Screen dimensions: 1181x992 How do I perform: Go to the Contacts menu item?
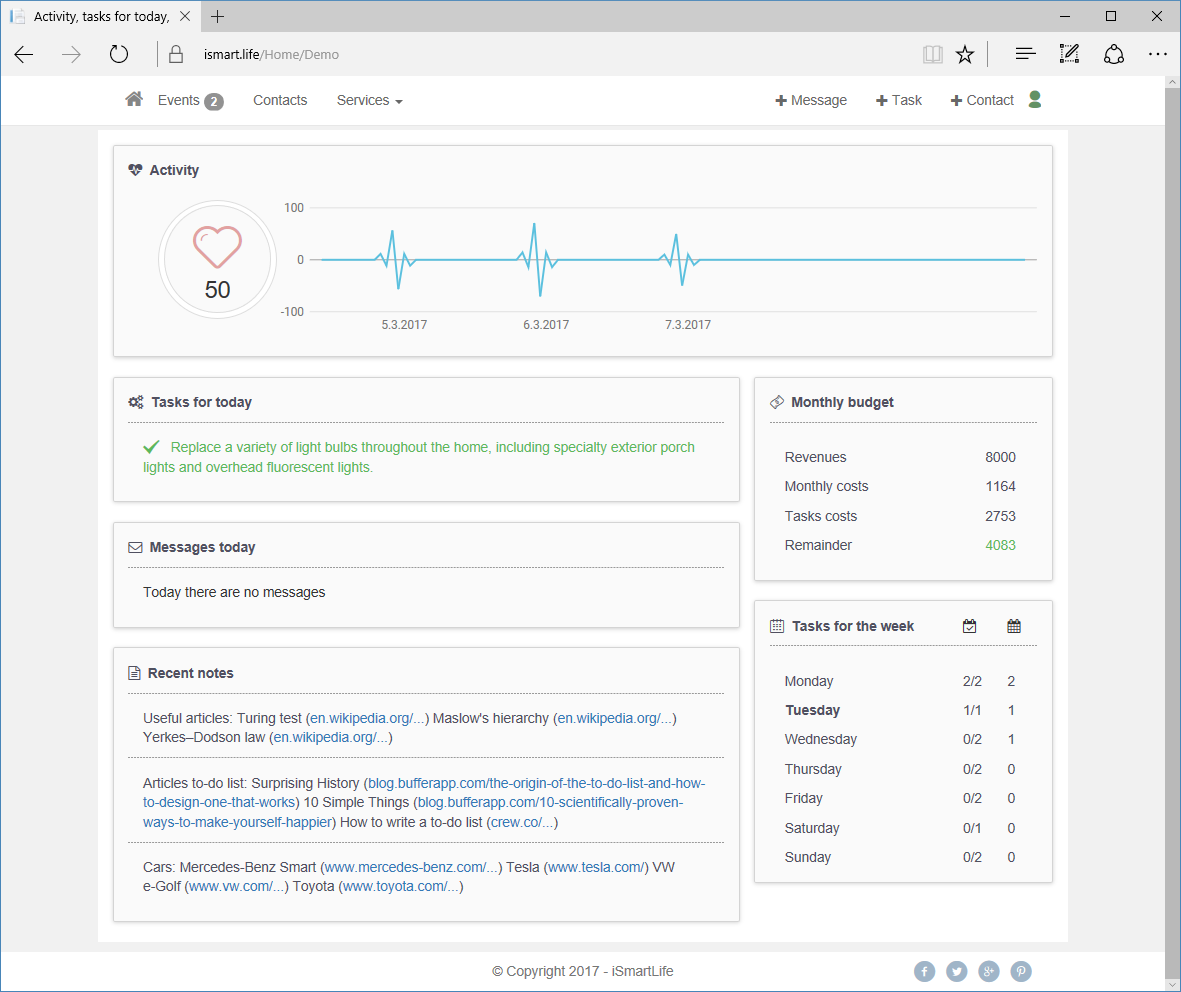[280, 100]
